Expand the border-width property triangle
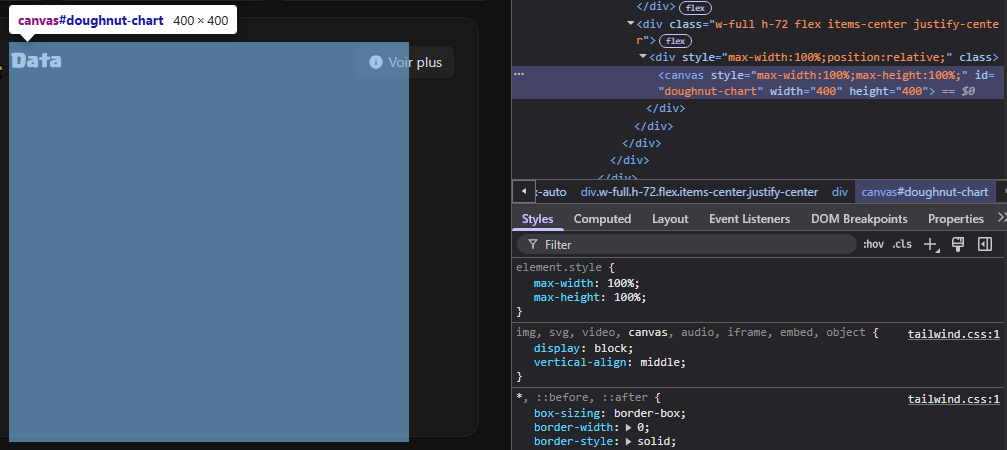The height and width of the screenshot is (450, 1007). coord(629,428)
